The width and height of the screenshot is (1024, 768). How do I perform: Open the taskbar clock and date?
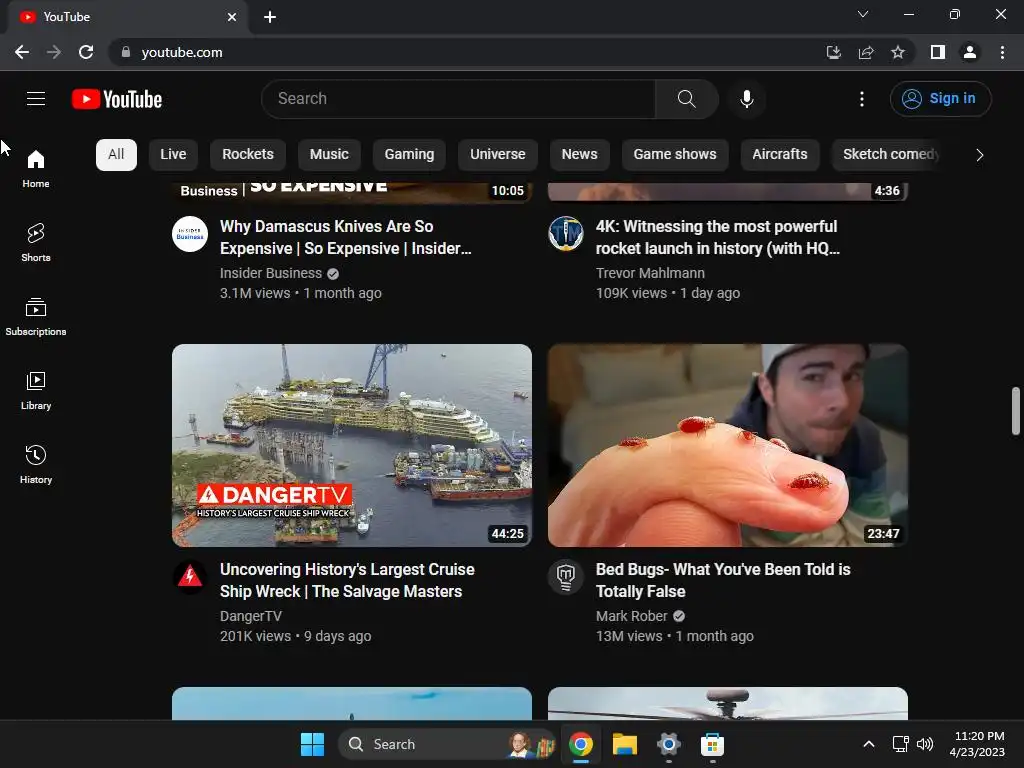click(978, 744)
